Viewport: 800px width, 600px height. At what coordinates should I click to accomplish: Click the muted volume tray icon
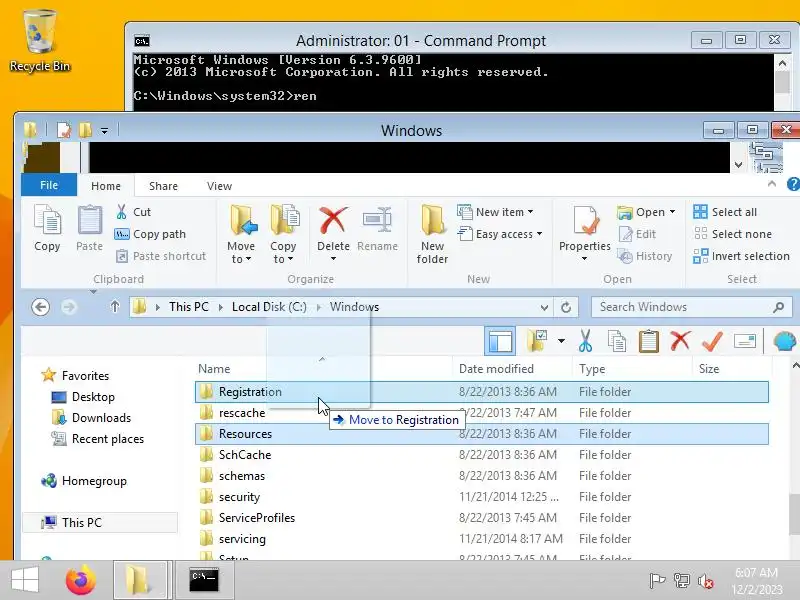point(706,581)
